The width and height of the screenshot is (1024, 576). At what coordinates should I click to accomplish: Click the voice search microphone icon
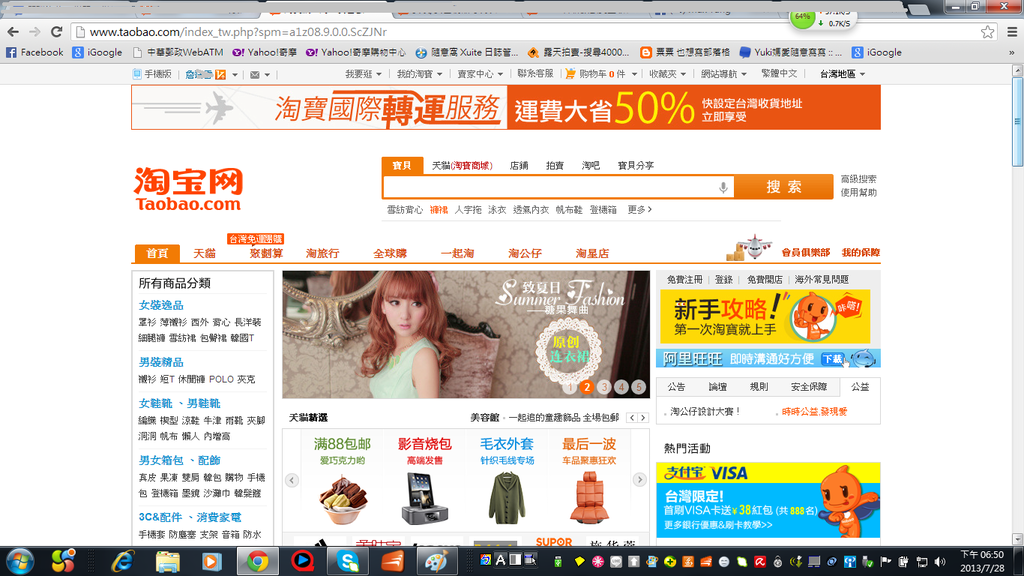click(x=723, y=187)
